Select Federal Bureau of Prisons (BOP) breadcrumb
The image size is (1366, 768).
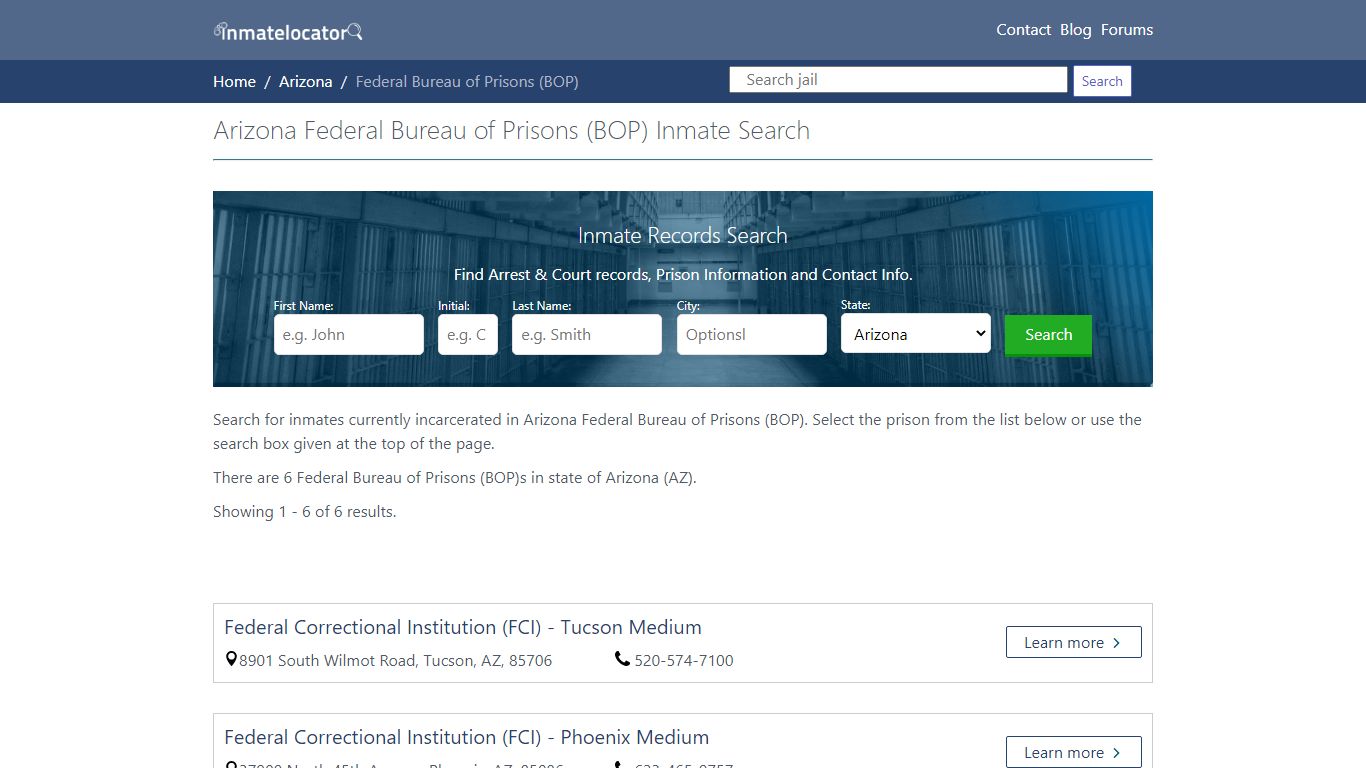tap(467, 81)
